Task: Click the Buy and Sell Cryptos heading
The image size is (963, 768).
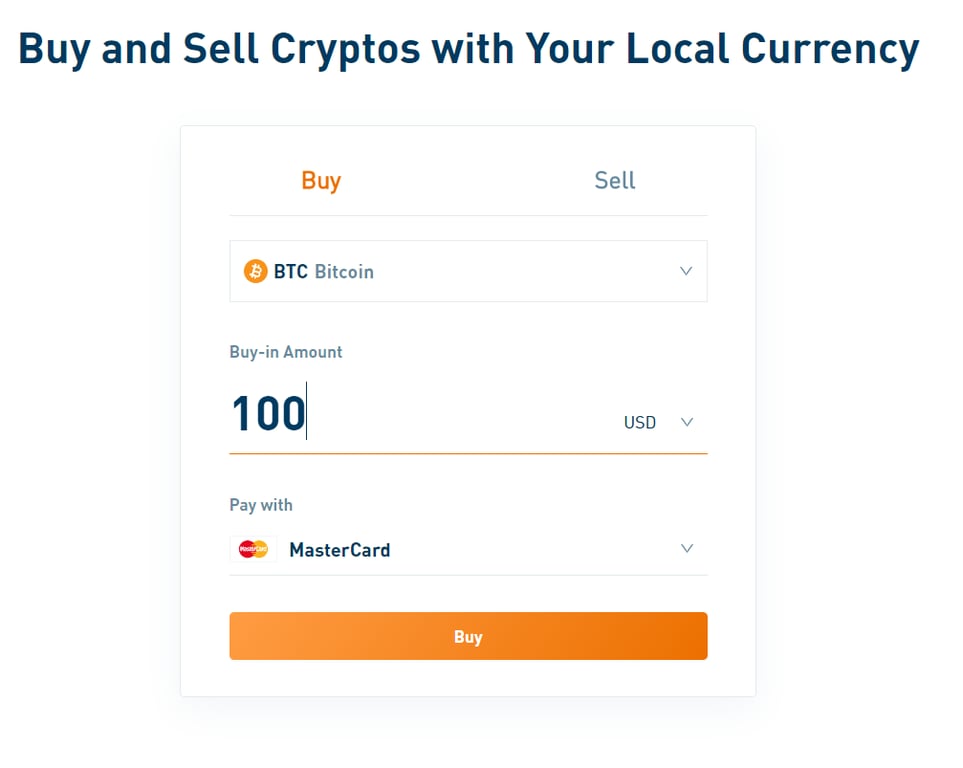Action: coord(468,48)
